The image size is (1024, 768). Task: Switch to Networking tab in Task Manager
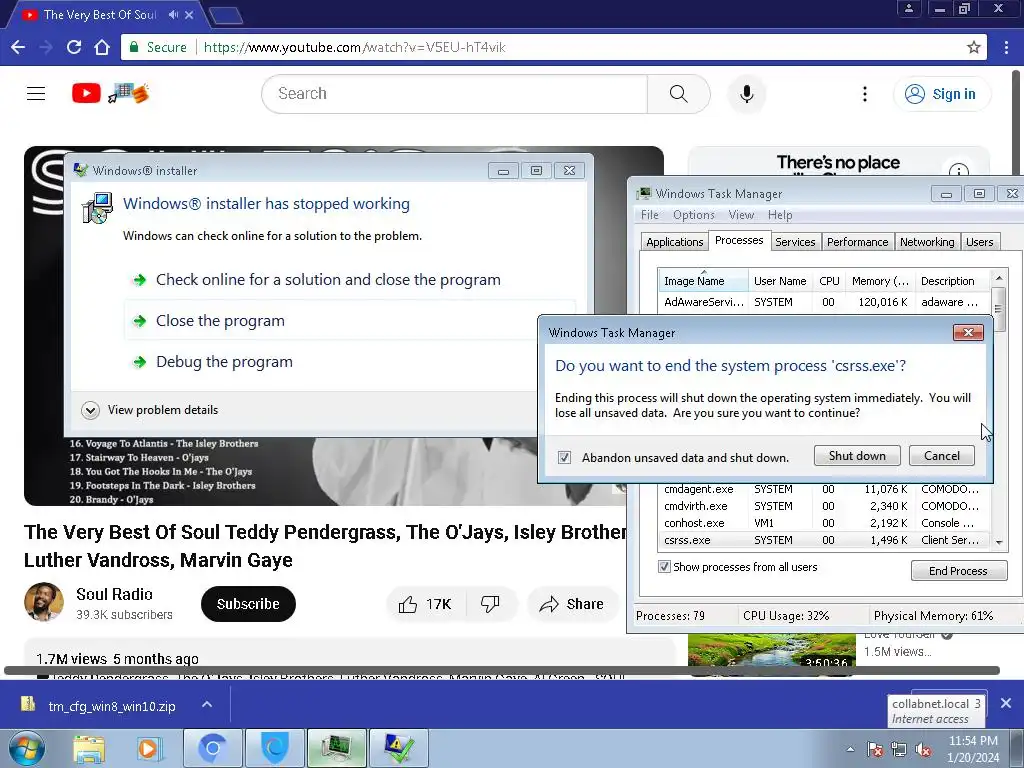point(927,242)
